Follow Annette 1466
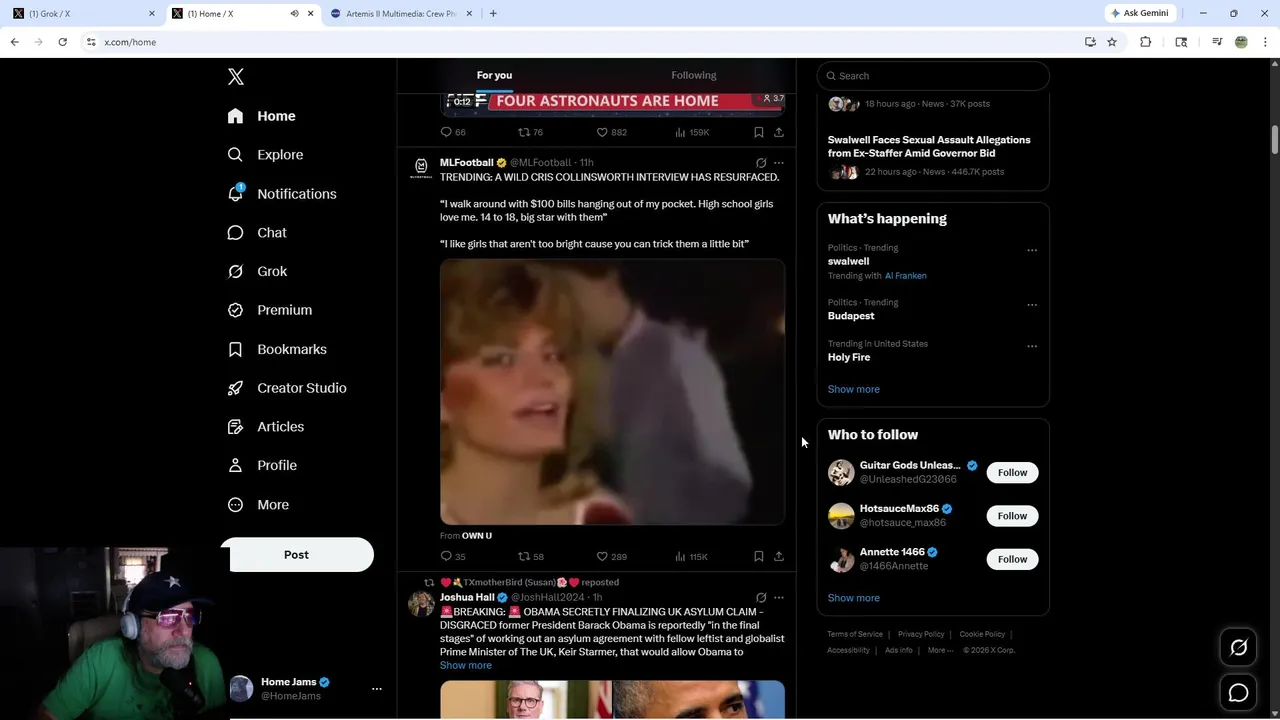This screenshot has height=720, width=1280. click(1012, 559)
